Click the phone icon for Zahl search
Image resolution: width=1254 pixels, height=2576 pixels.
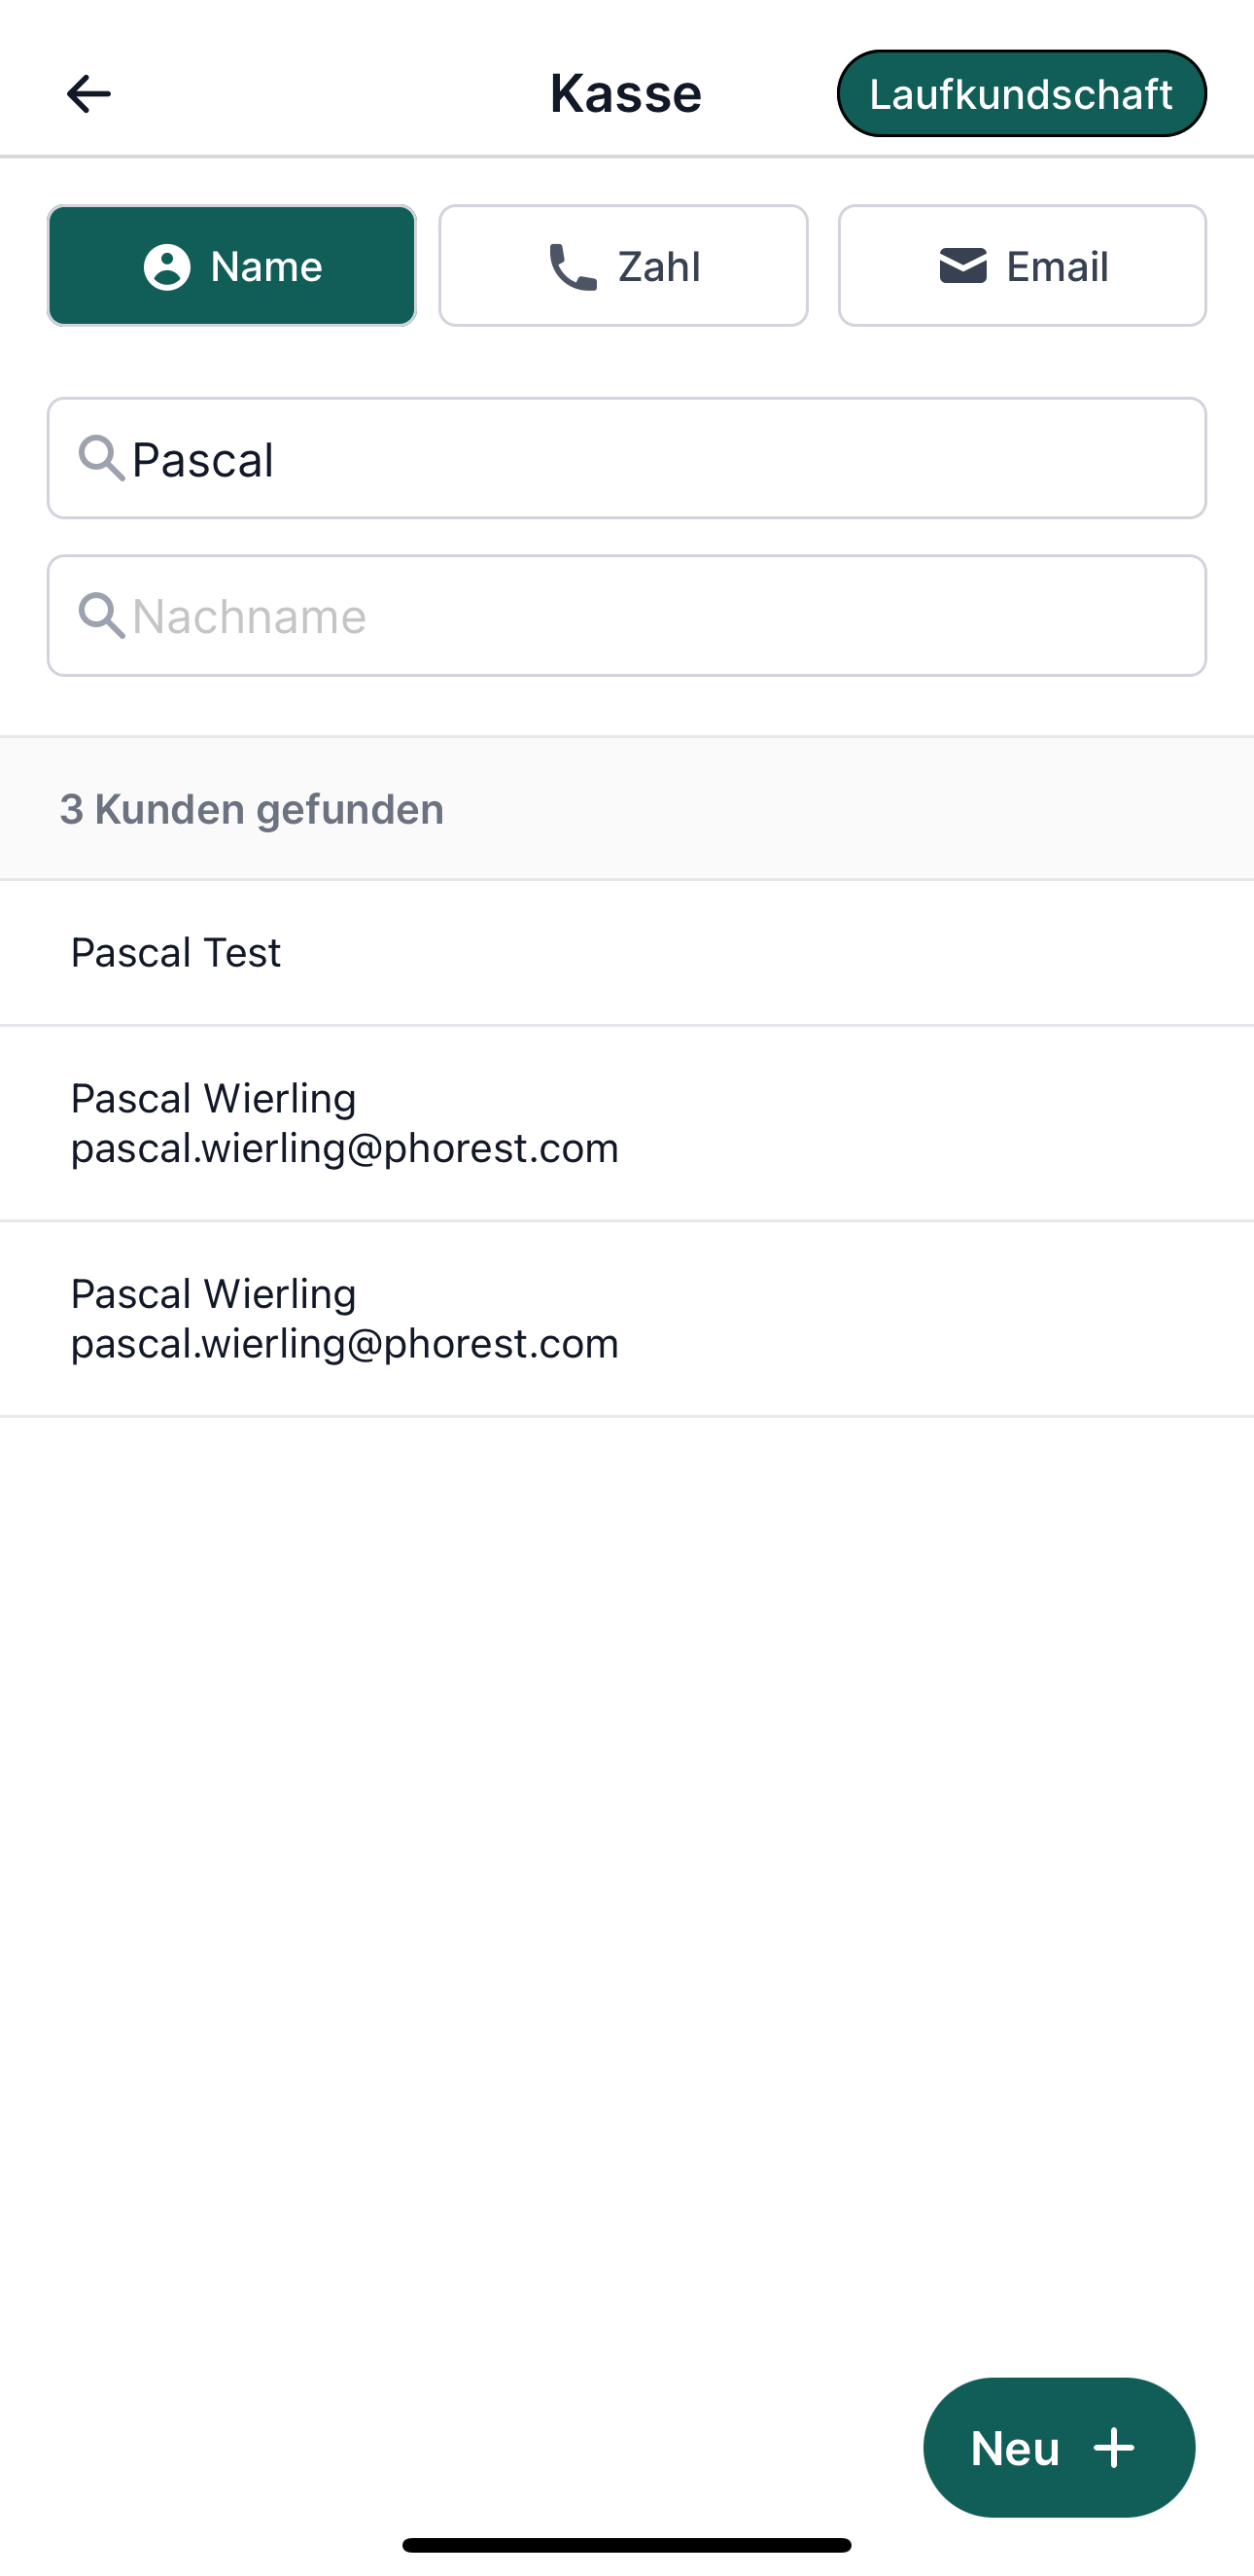[573, 267]
